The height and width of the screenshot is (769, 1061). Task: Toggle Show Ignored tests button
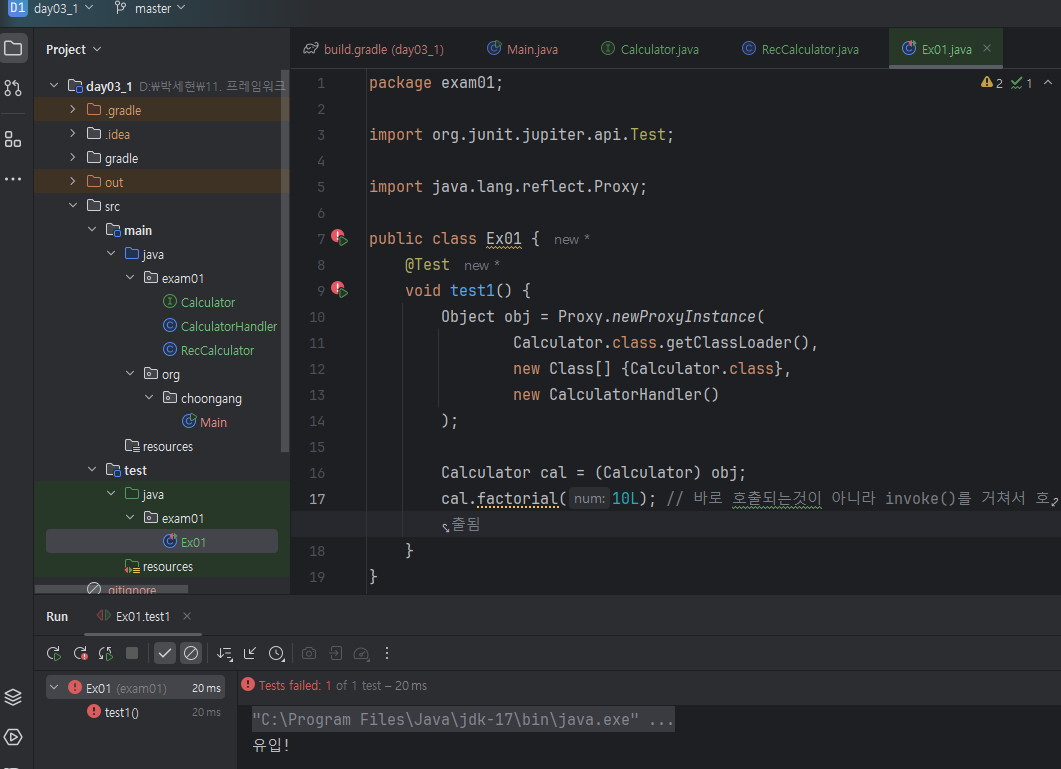[191, 653]
